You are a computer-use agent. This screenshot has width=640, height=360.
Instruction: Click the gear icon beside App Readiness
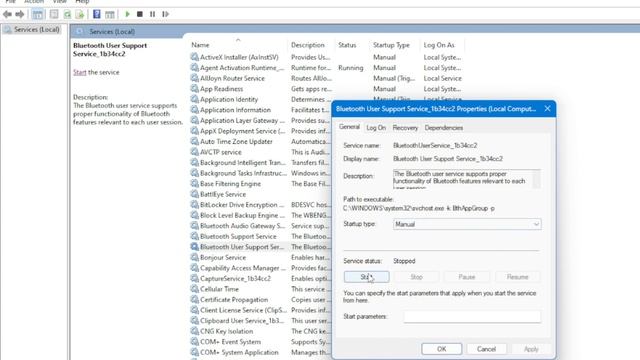195,89
